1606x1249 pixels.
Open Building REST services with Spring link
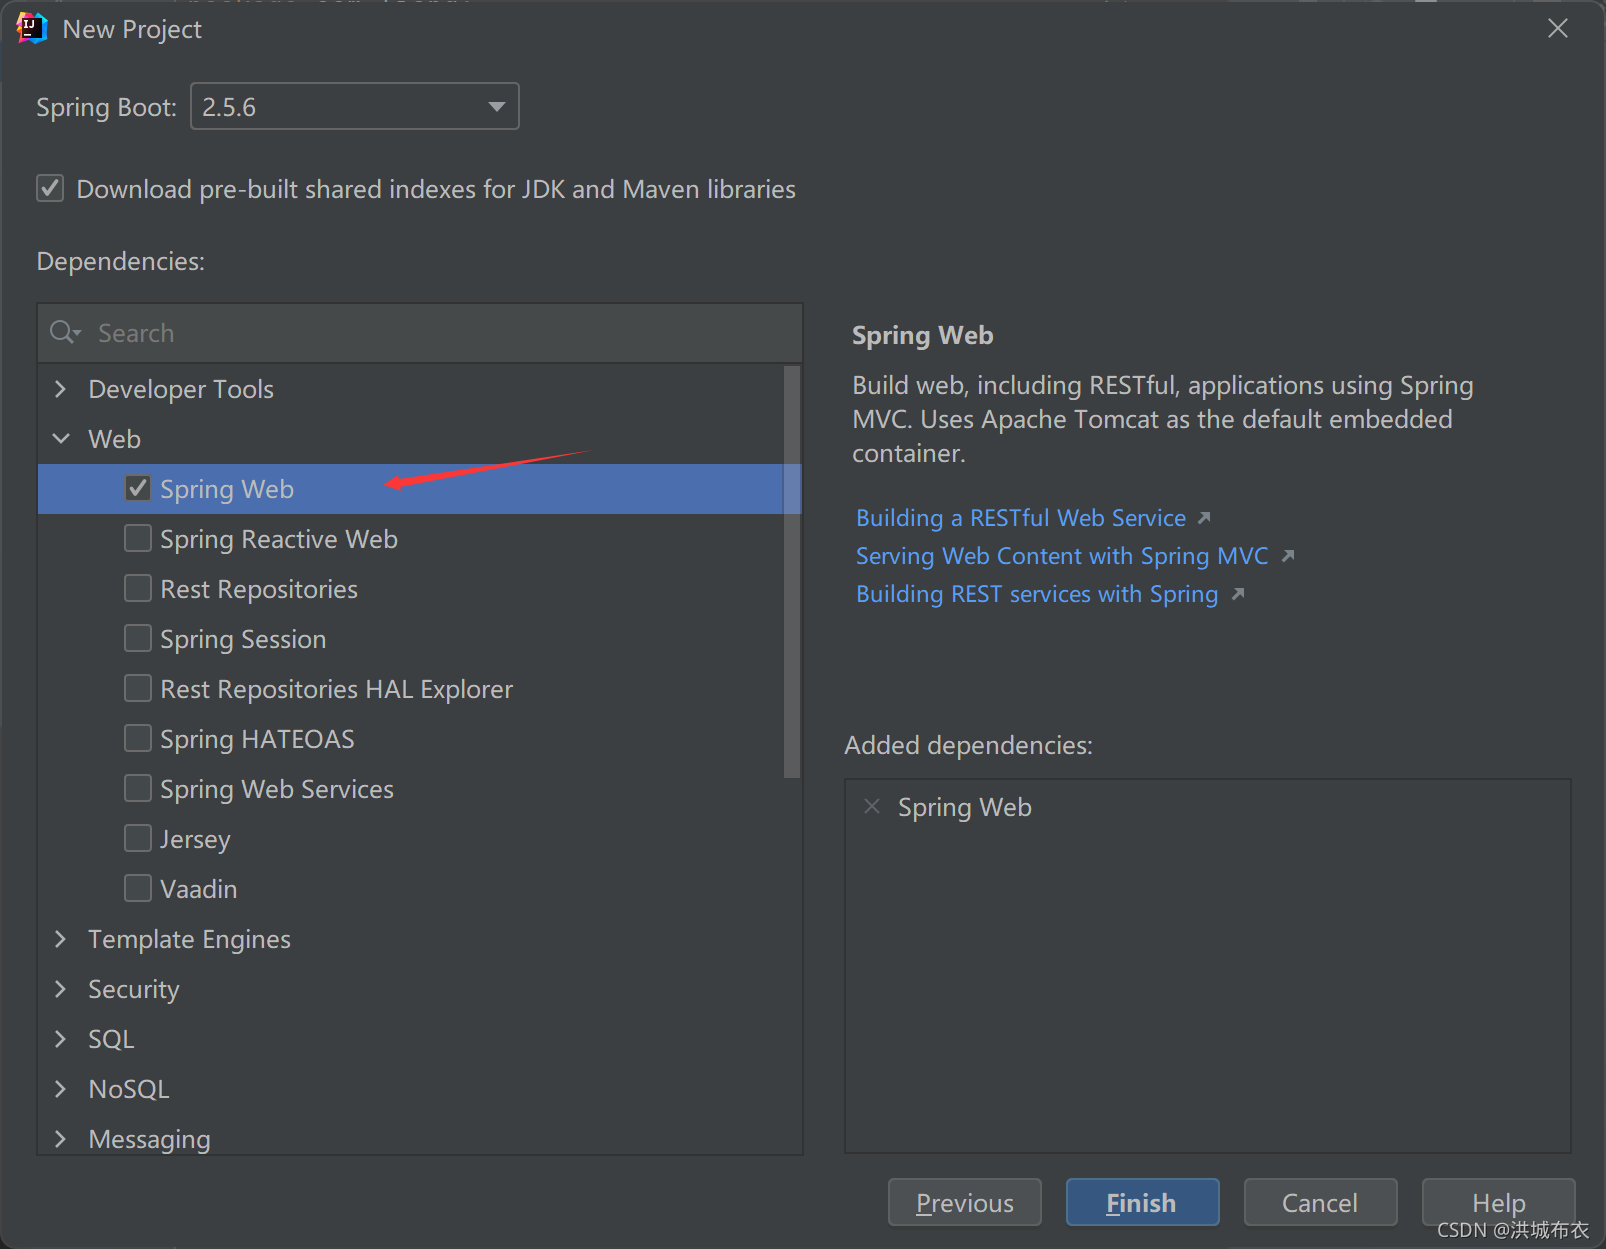[1037, 594]
